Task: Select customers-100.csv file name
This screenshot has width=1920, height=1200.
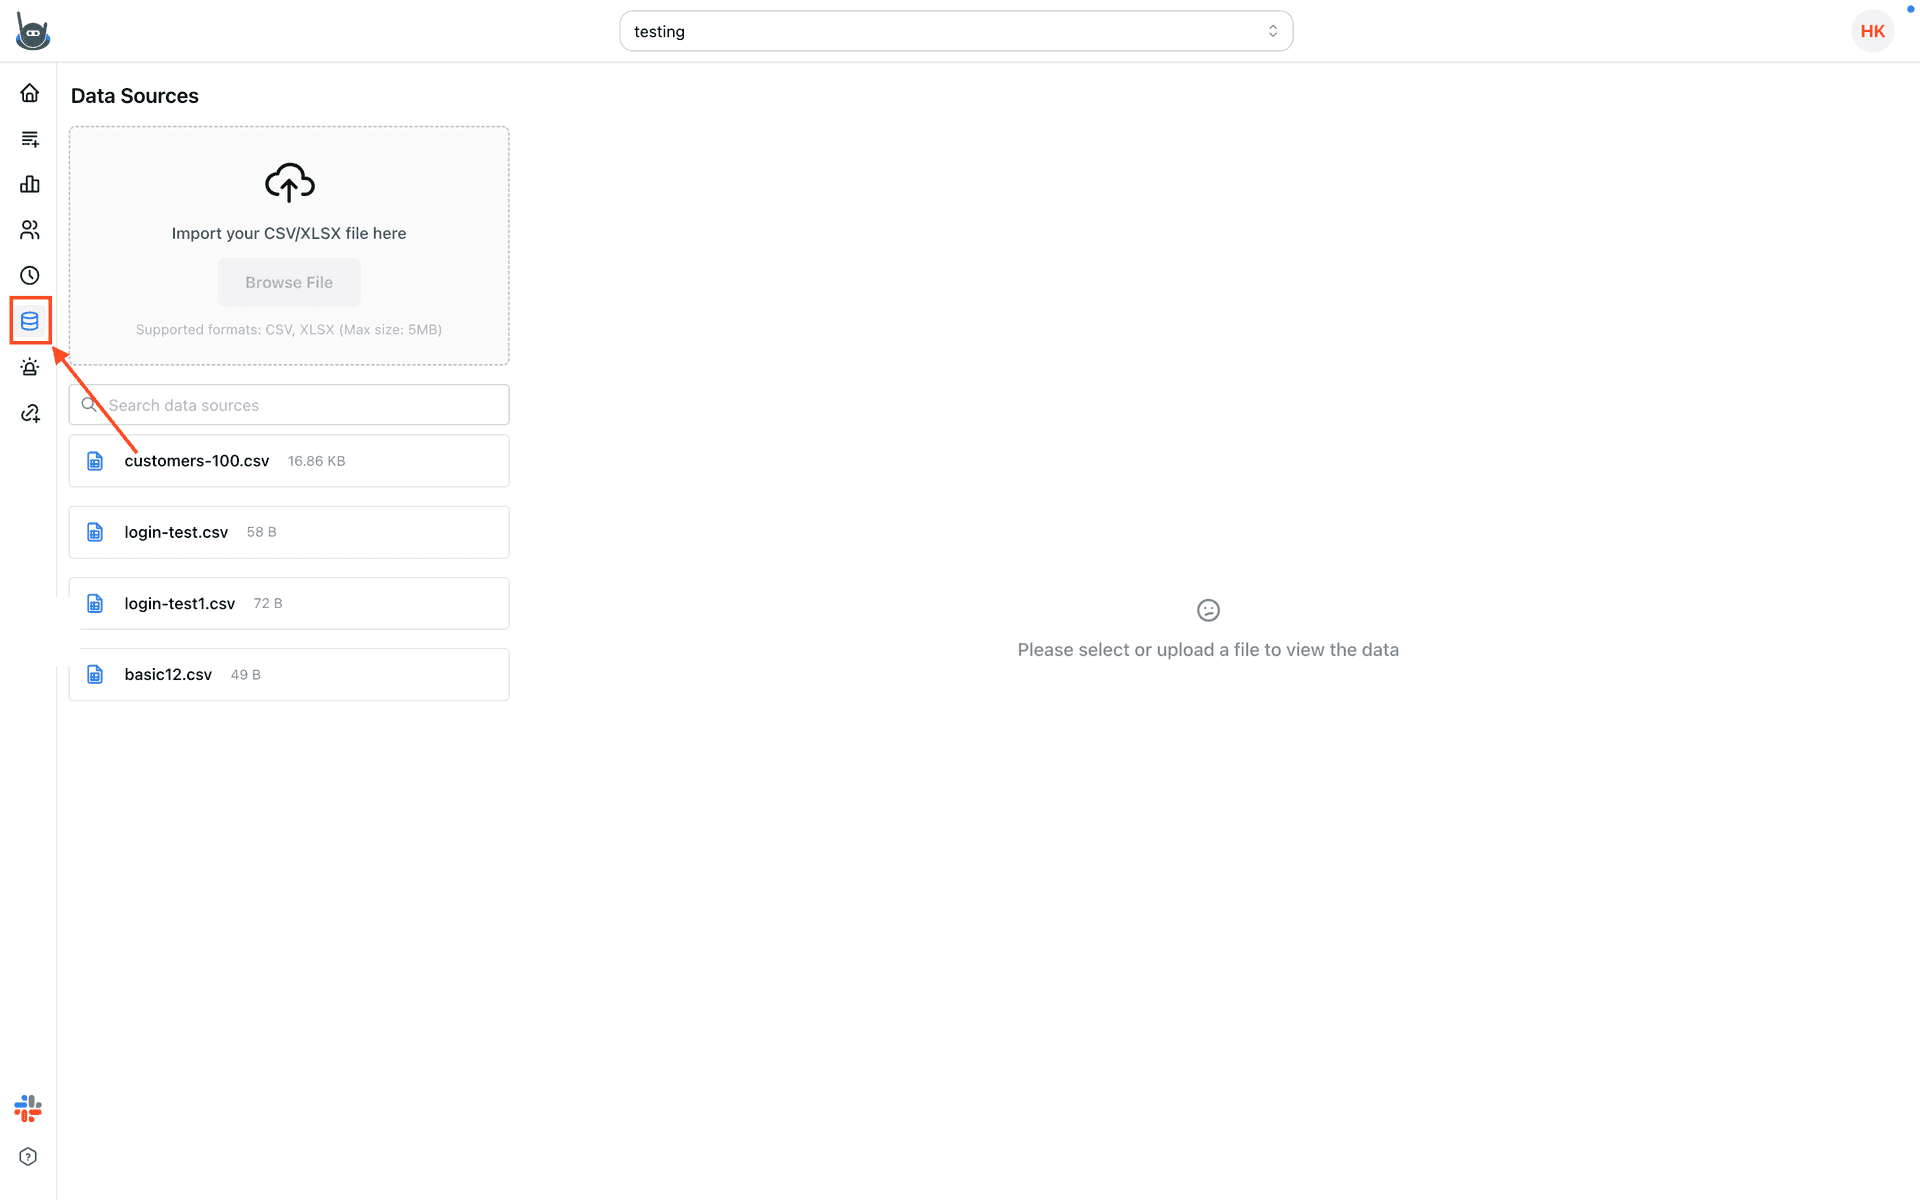Action: tap(197, 461)
